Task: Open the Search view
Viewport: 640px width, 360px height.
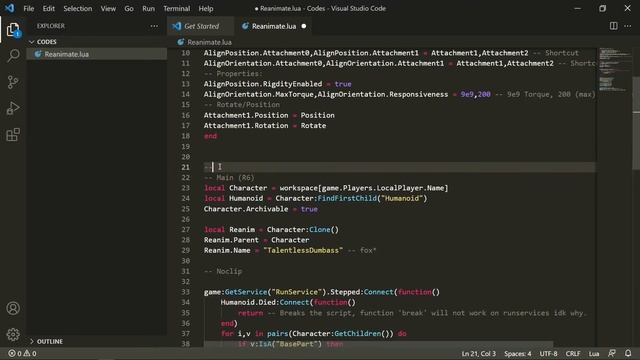Action: (x=13, y=56)
